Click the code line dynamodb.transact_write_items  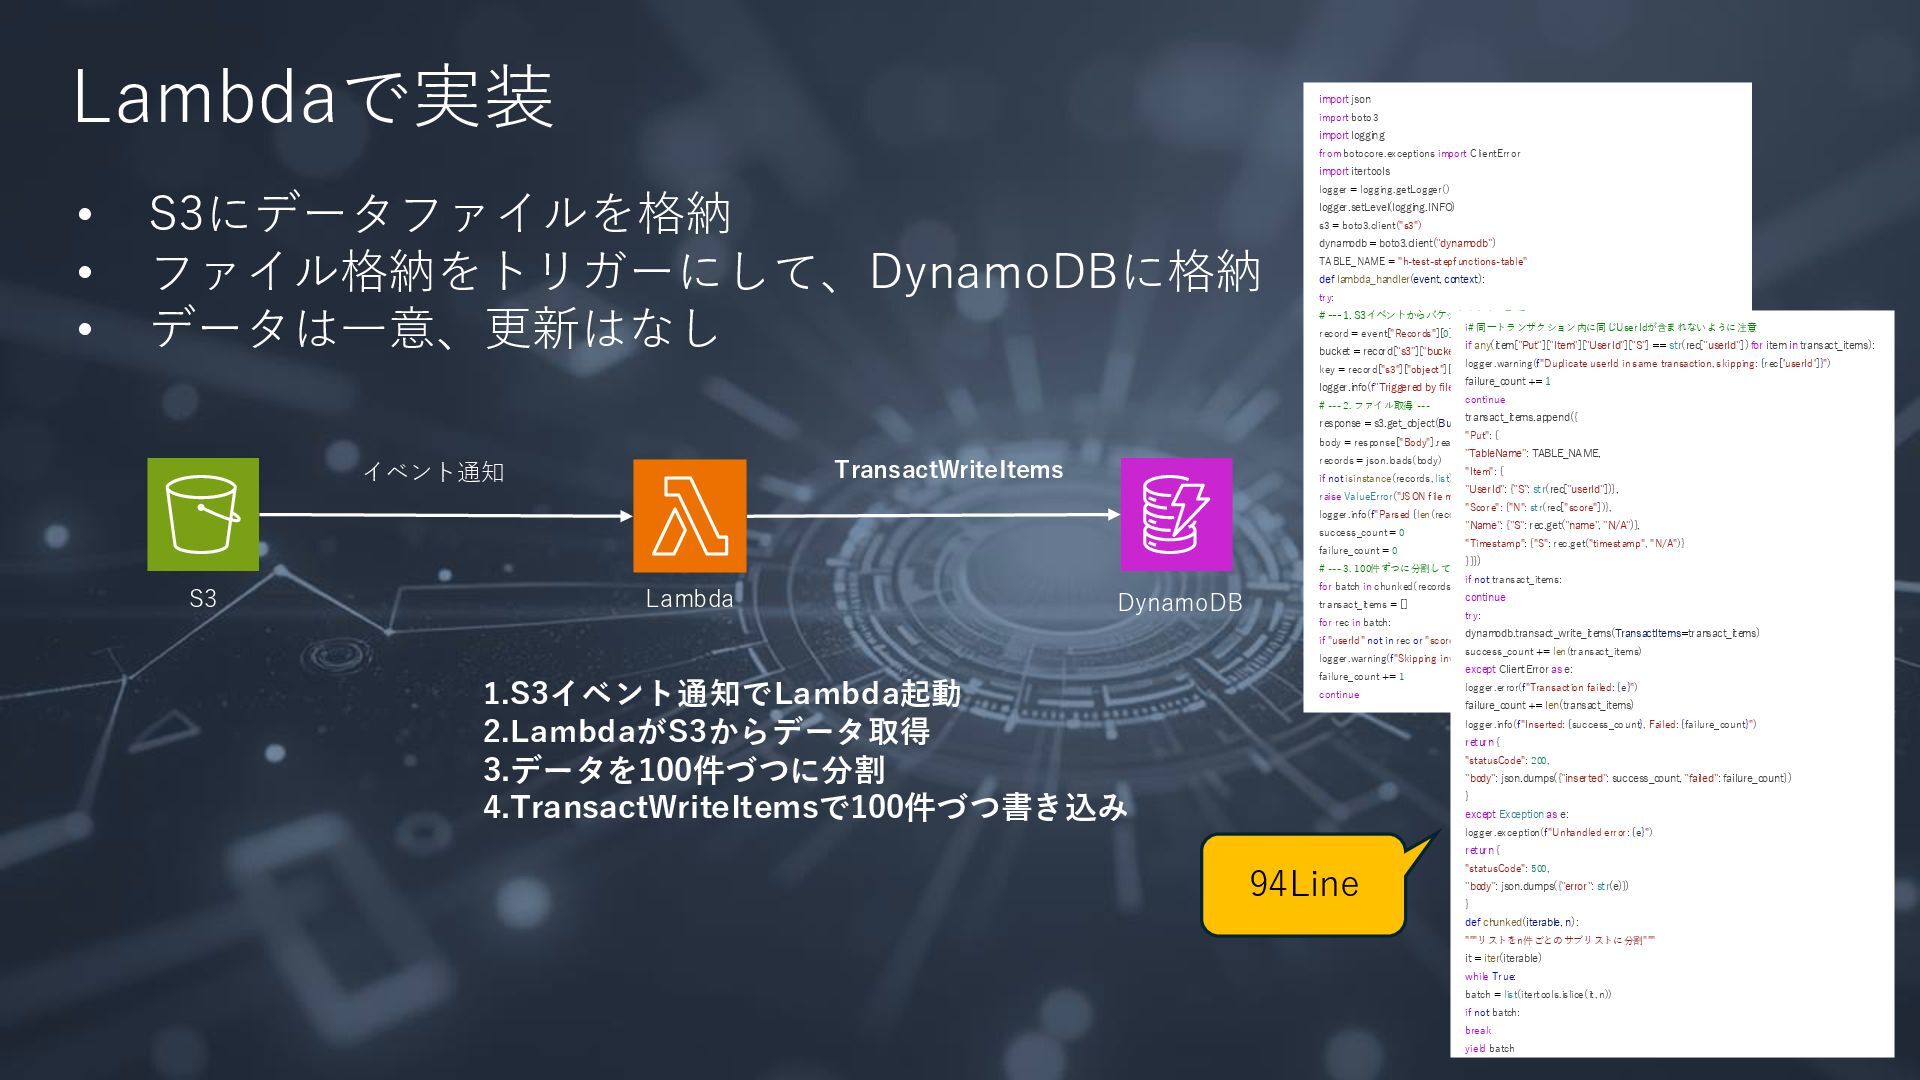1612,633
